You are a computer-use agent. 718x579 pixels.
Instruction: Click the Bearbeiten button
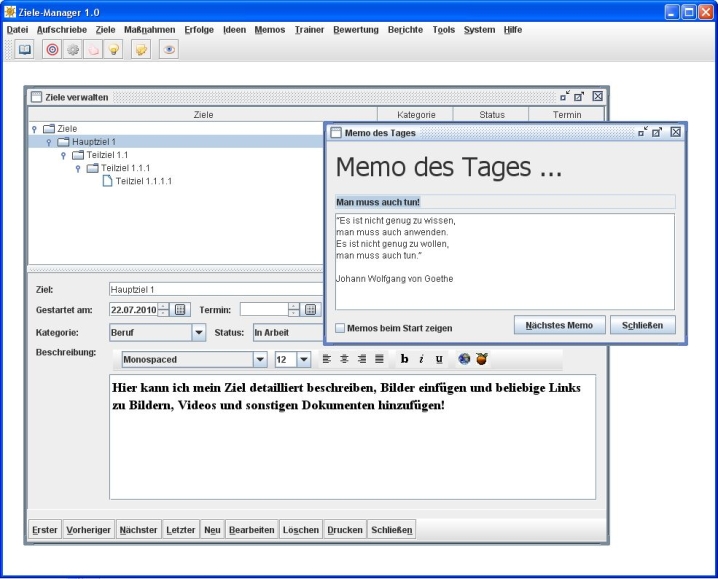[251, 530]
